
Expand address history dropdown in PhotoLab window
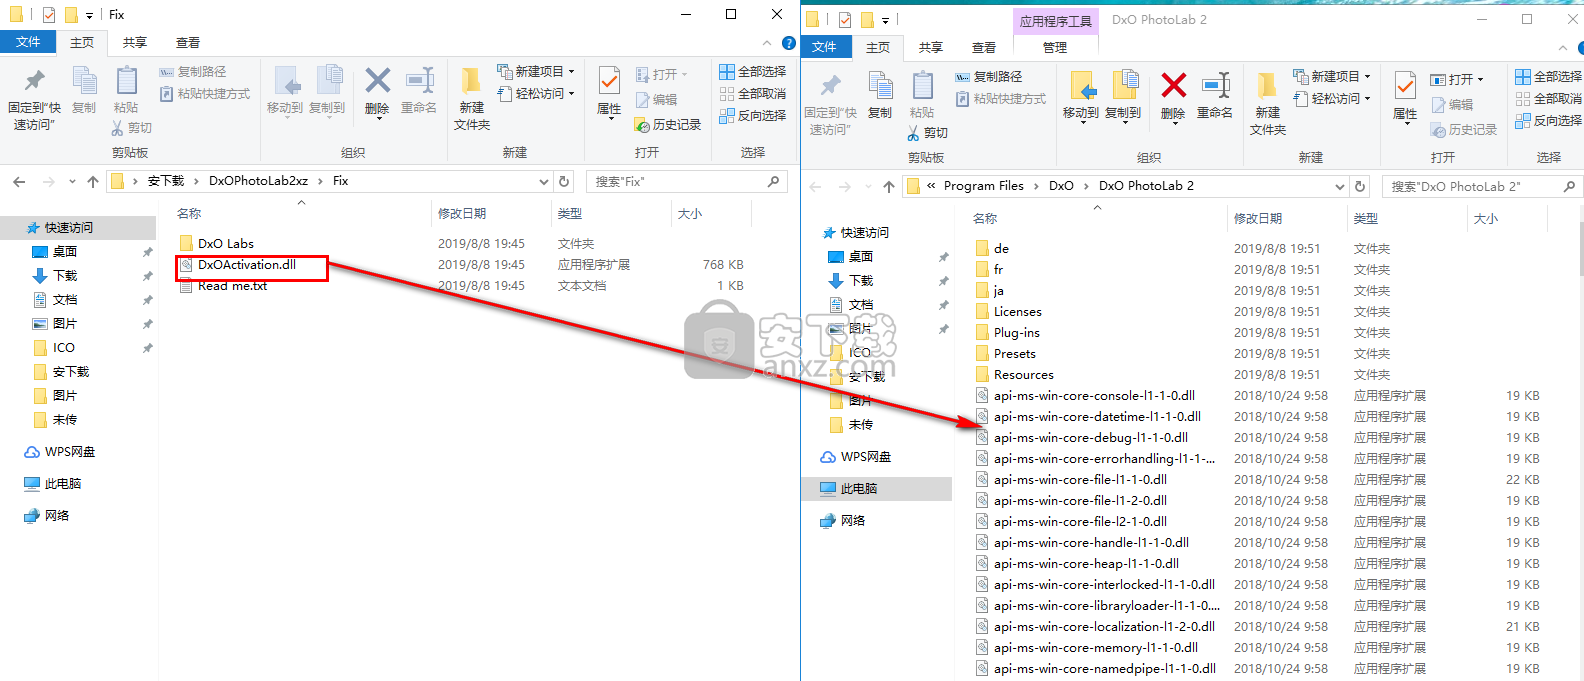(x=1340, y=186)
